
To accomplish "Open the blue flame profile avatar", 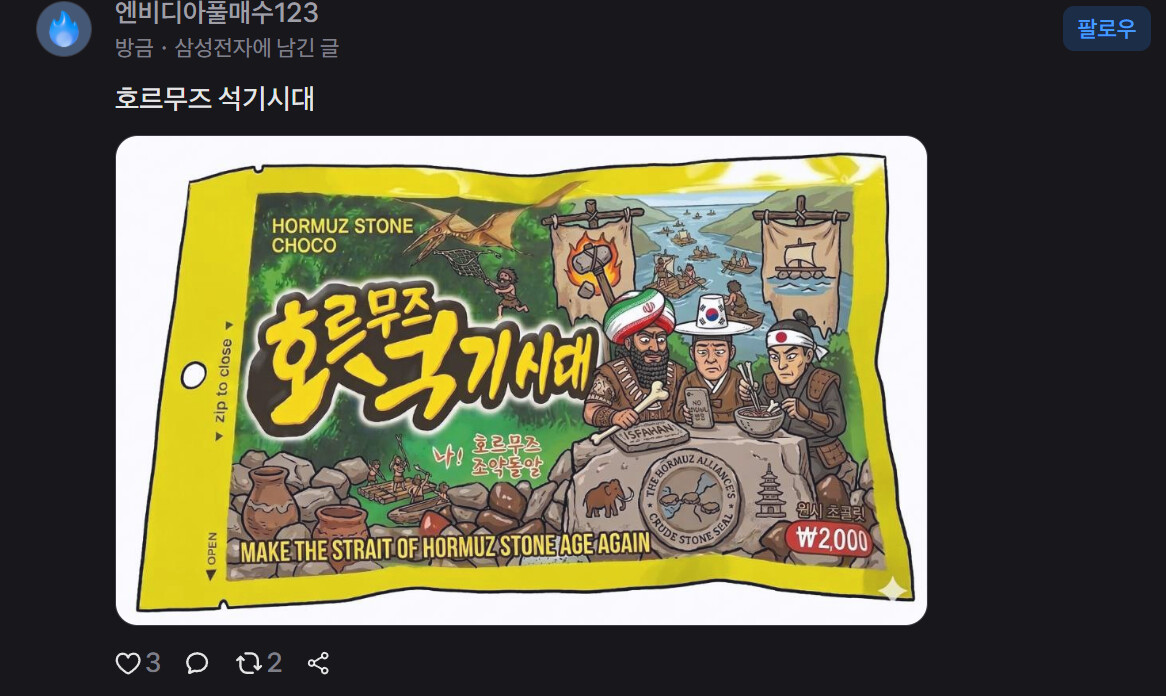I will click(64, 30).
